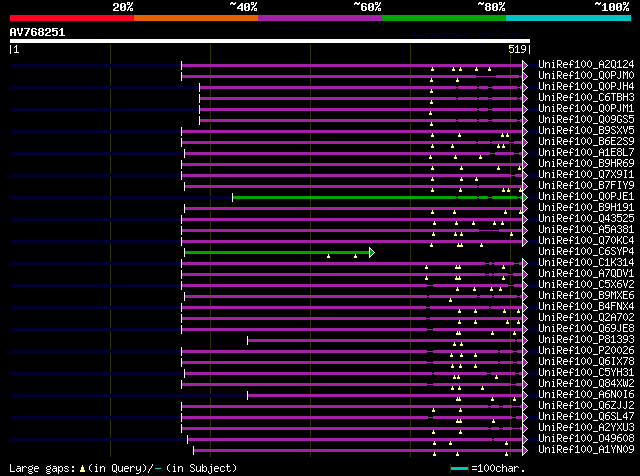The height and width of the screenshot is (476, 640).
Task: Click the text UniRef100_P81393
Action: (586, 340)
